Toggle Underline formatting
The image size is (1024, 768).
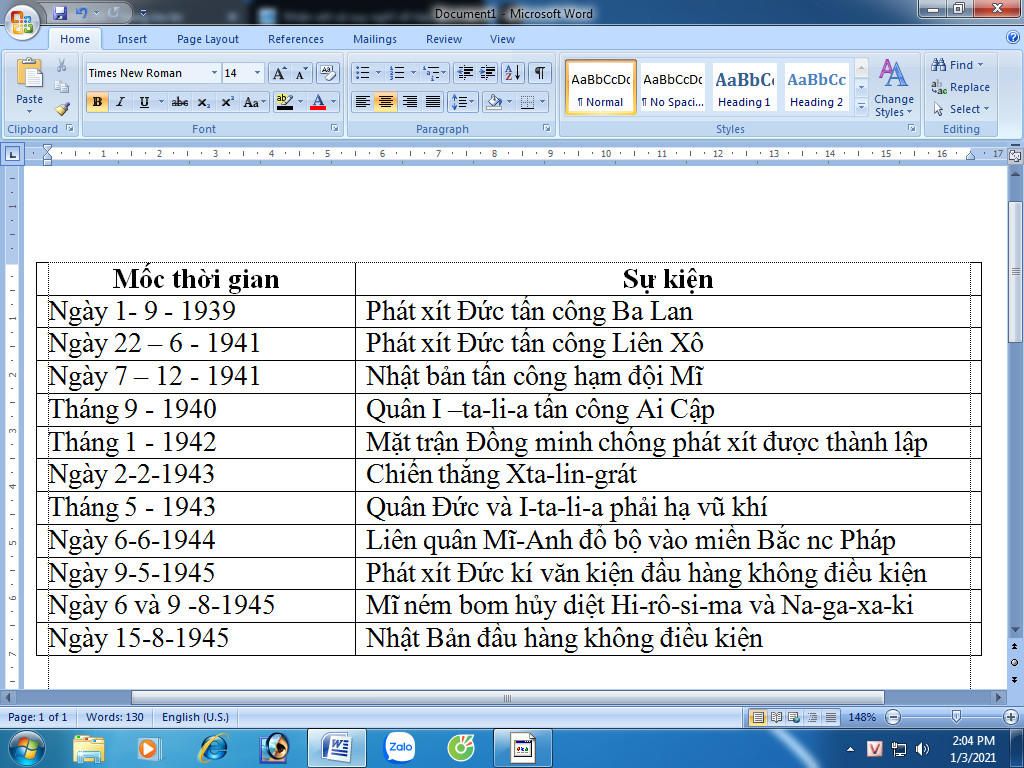(x=144, y=102)
